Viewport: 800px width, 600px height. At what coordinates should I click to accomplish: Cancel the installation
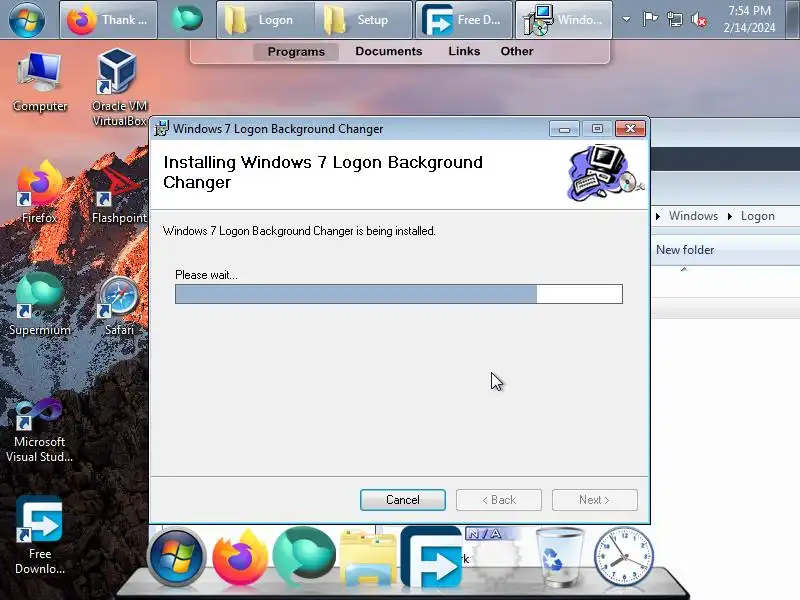pos(403,500)
